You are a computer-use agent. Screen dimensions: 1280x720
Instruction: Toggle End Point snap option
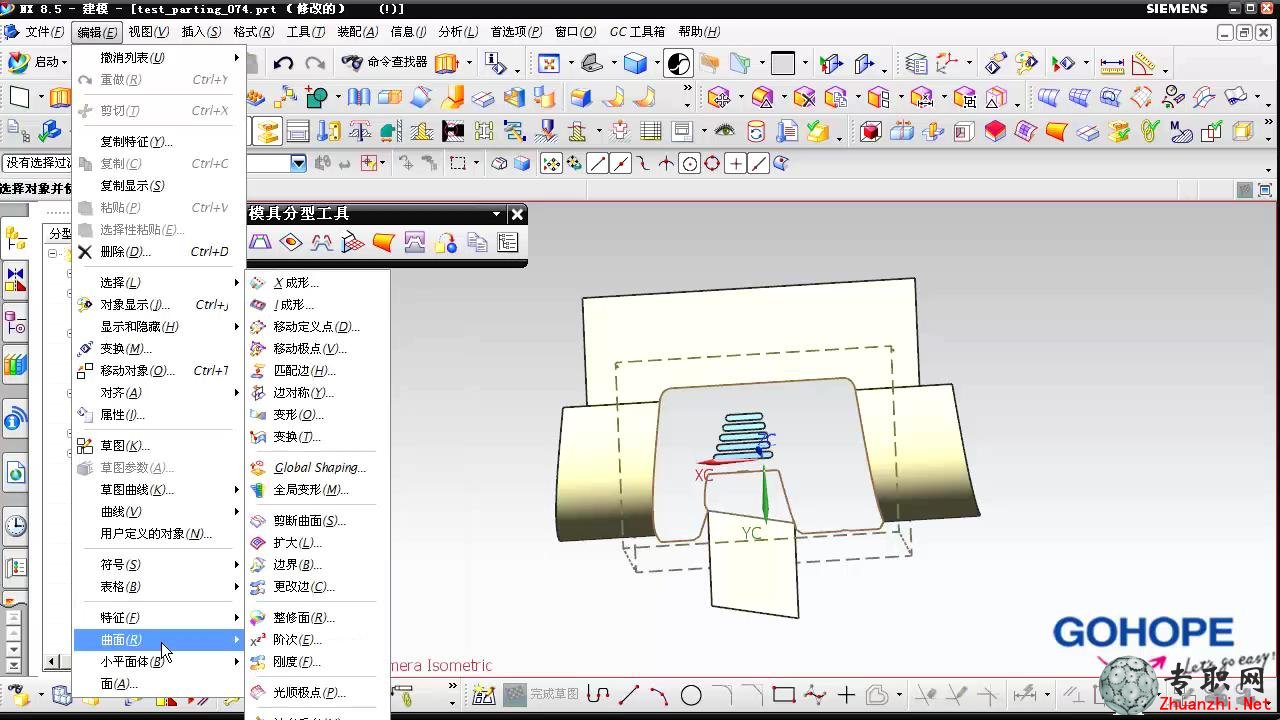[597, 164]
